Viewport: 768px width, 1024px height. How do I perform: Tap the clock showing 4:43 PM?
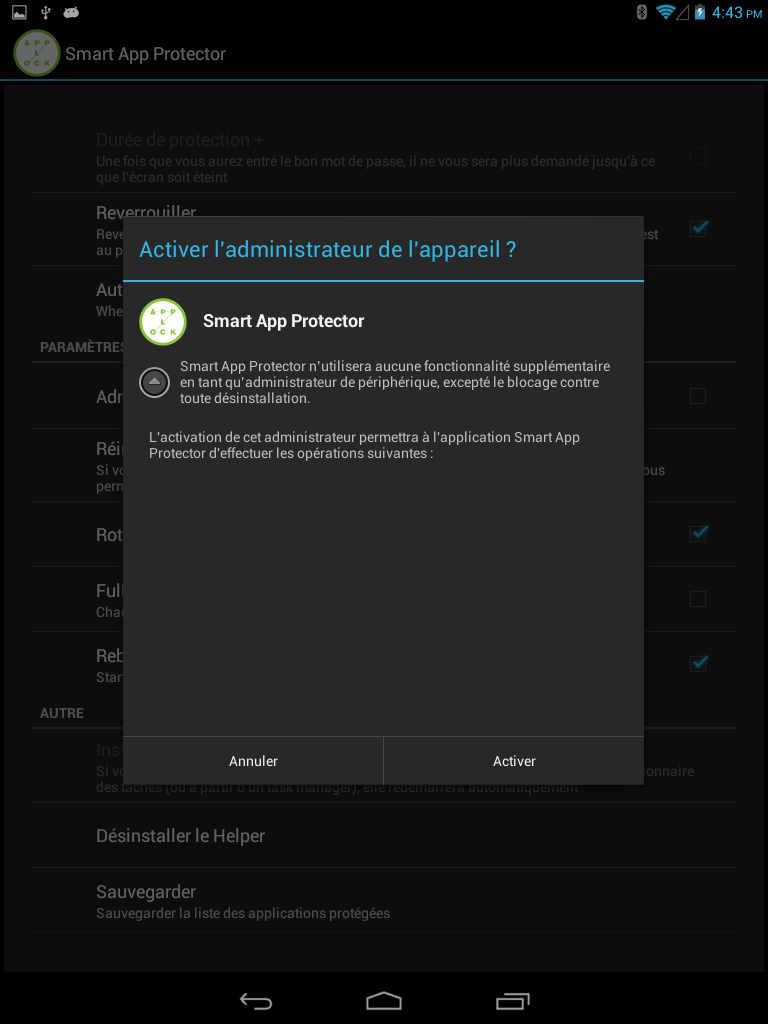point(737,12)
